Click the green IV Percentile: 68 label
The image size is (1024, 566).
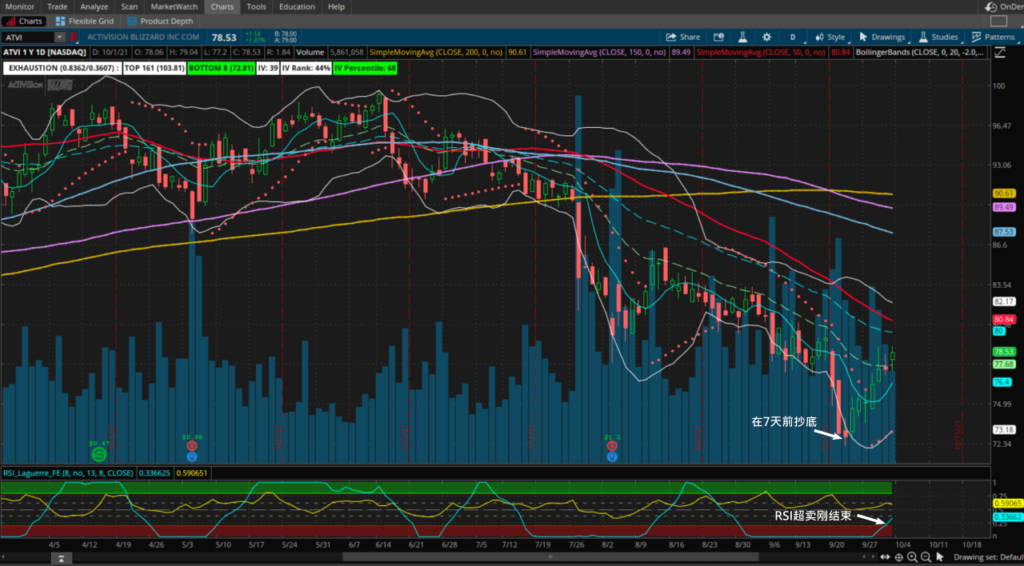366,67
